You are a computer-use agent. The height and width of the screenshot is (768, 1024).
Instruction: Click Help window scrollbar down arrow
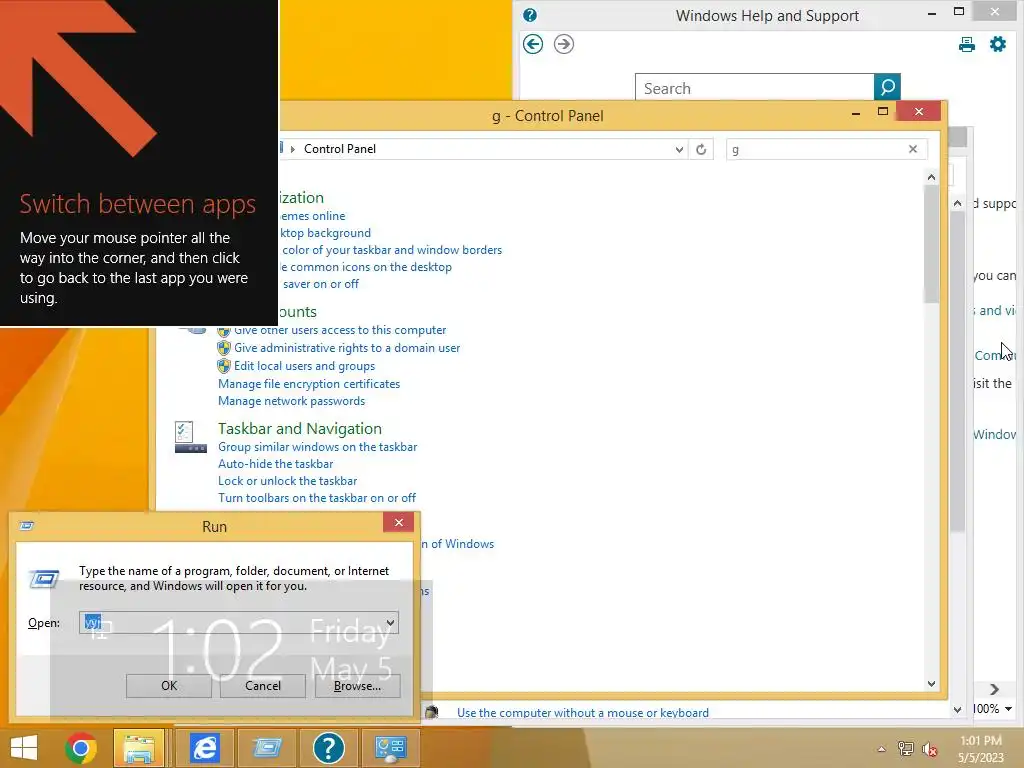tap(957, 709)
